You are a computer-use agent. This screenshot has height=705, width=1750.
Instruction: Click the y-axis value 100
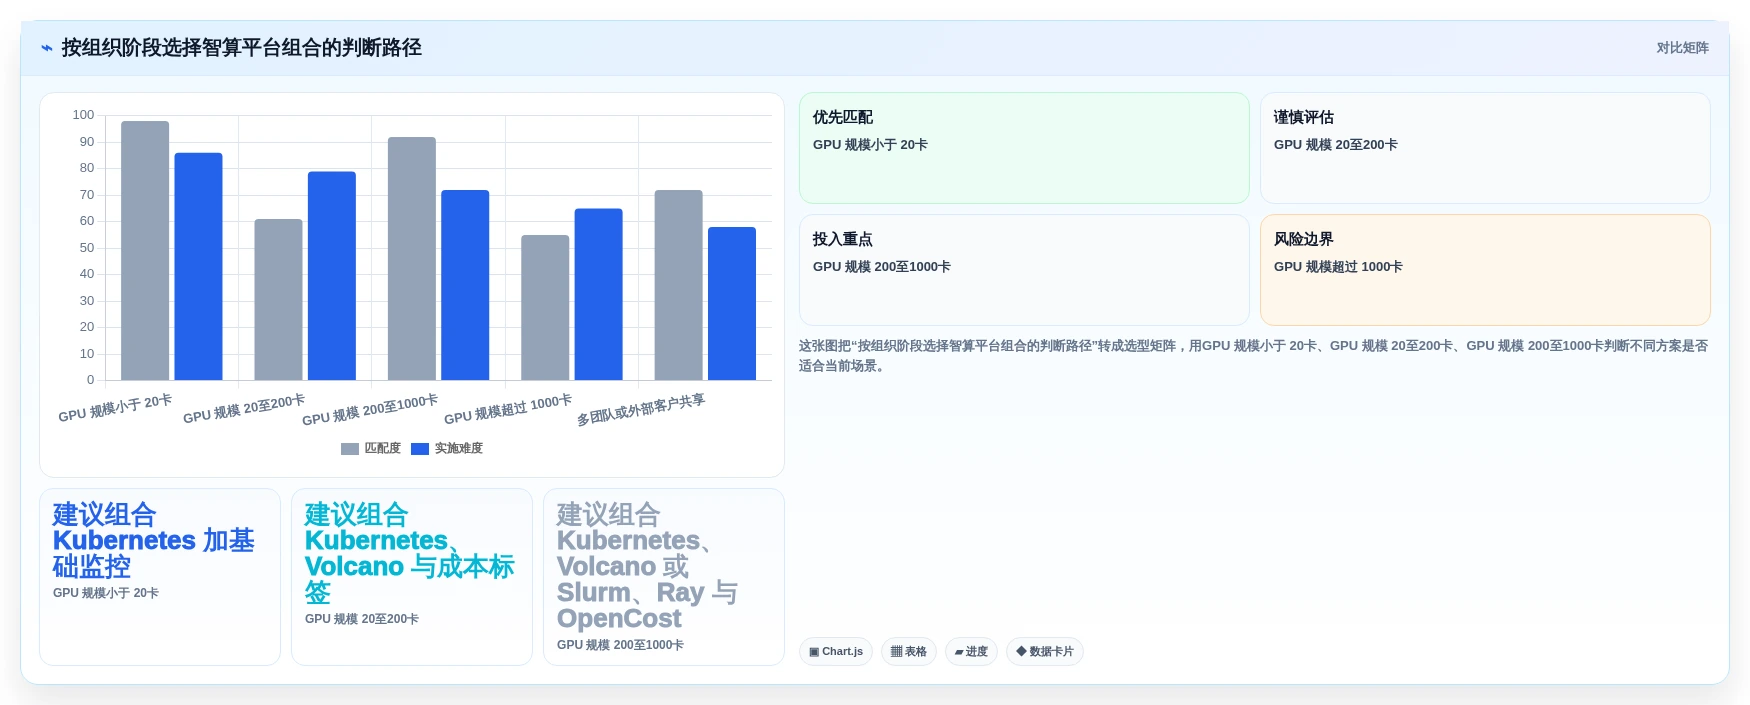[x=83, y=115]
